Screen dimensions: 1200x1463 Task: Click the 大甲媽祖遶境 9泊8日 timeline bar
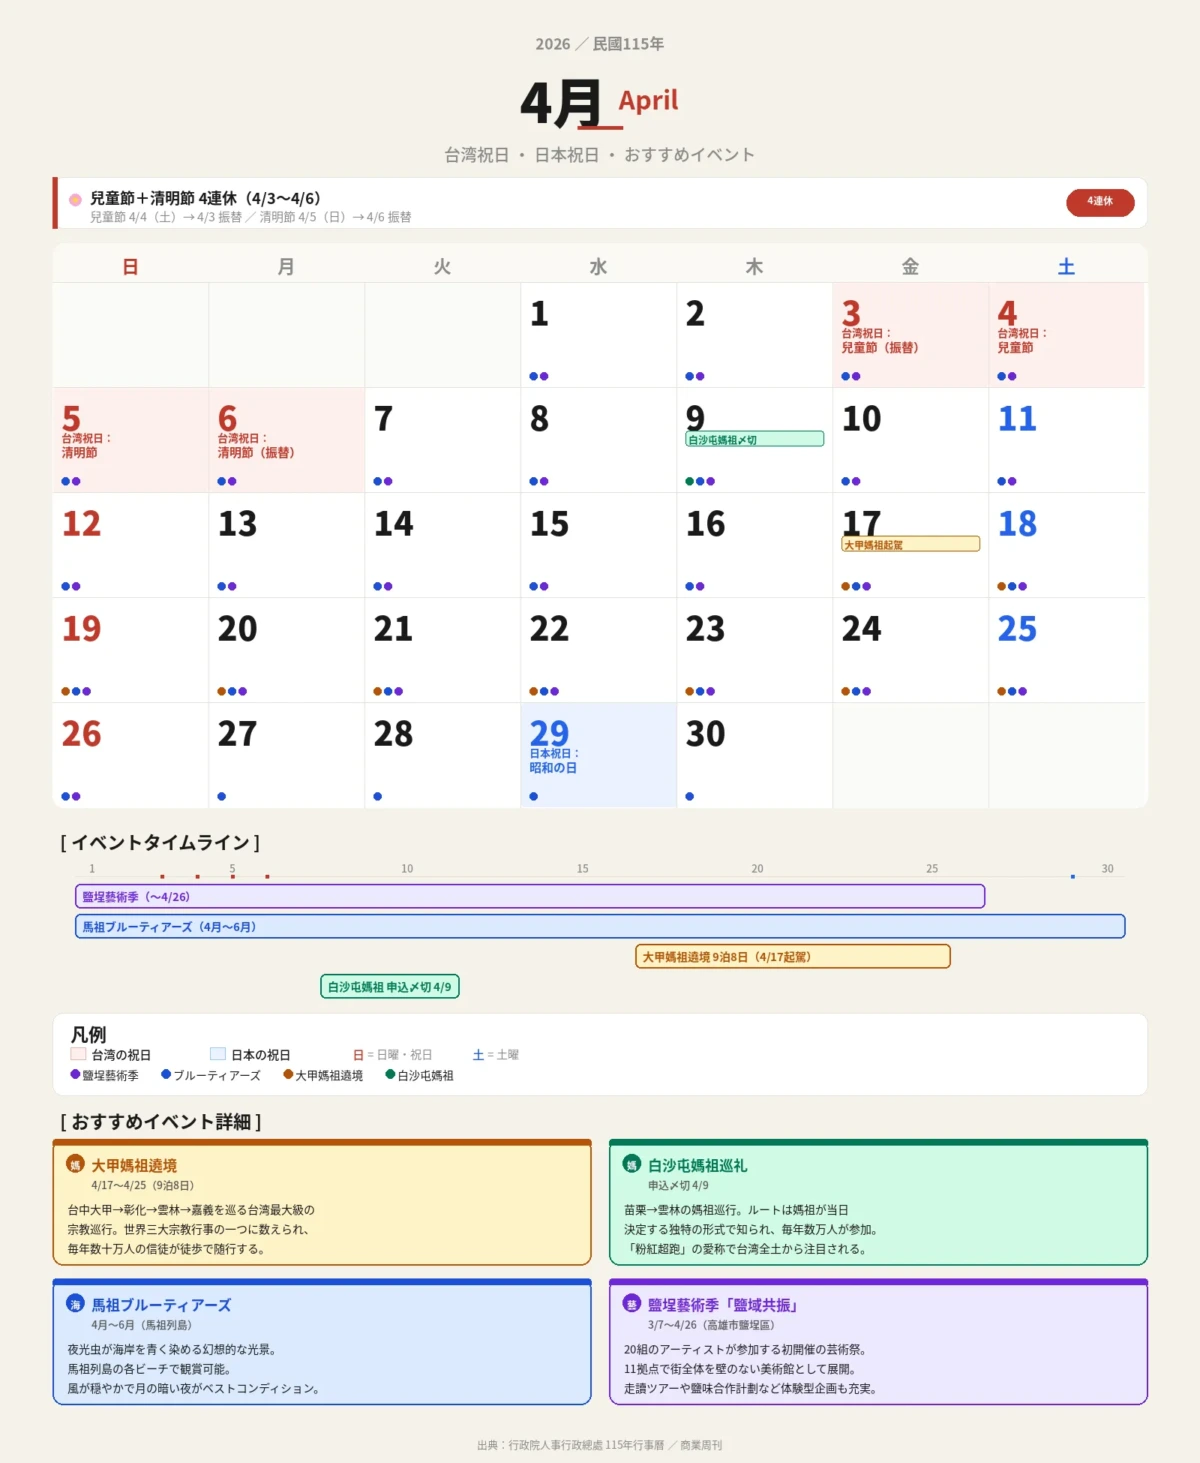pyautogui.click(x=792, y=957)
